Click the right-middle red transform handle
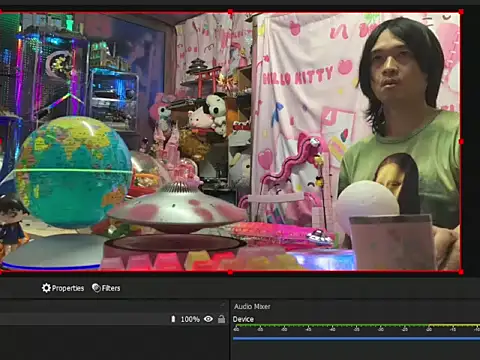 pyautogui.click(x=461, y=142)
